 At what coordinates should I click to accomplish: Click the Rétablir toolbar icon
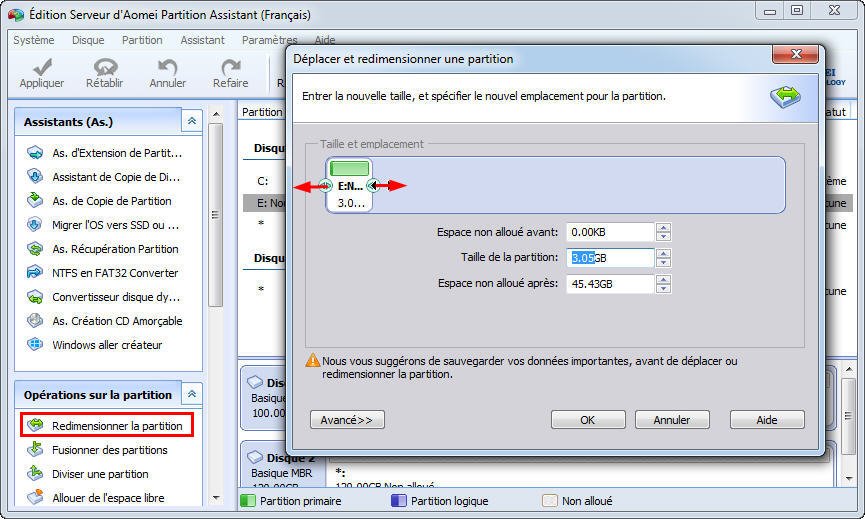coord(105,67)
